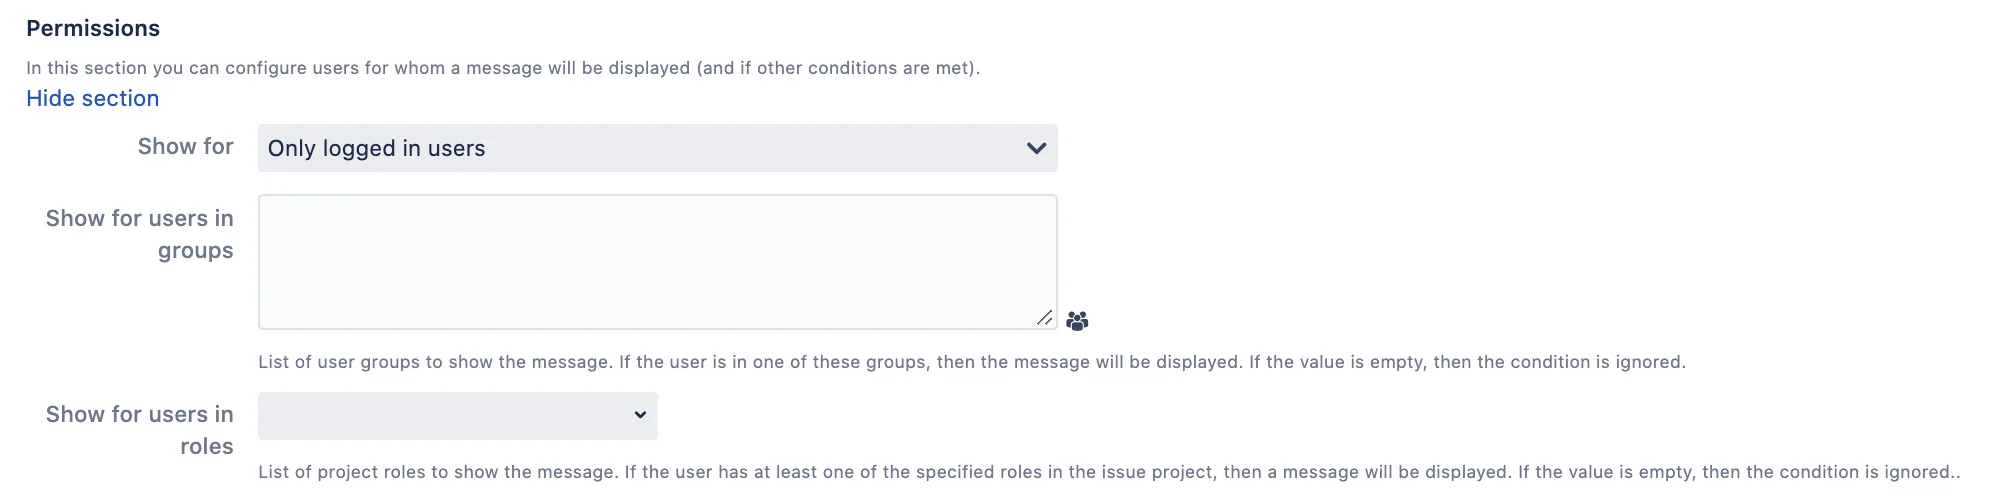
Task: Click the Permissions section heading
Action: 93,28
